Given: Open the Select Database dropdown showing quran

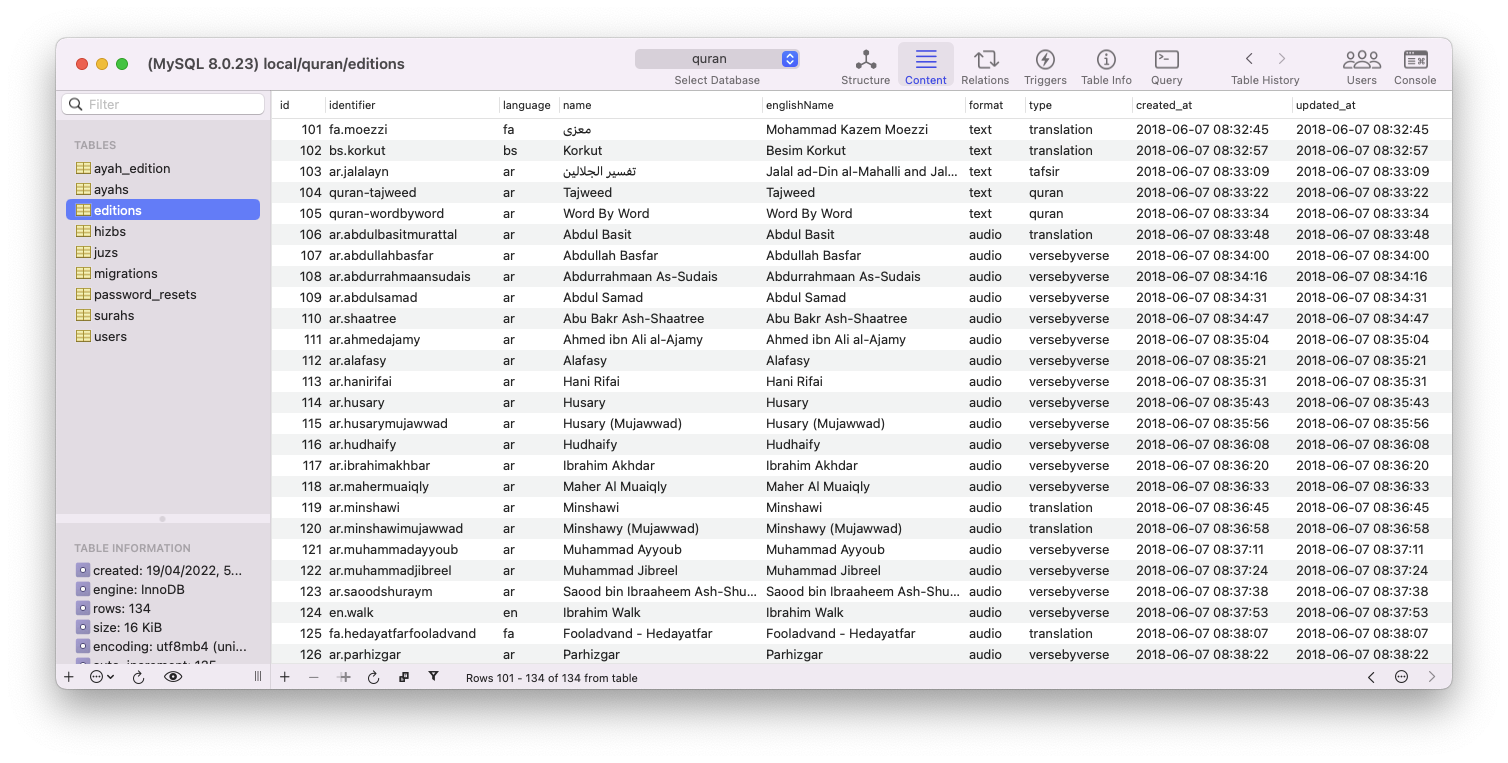Looking at the screenshot, I should click(717, 59).
